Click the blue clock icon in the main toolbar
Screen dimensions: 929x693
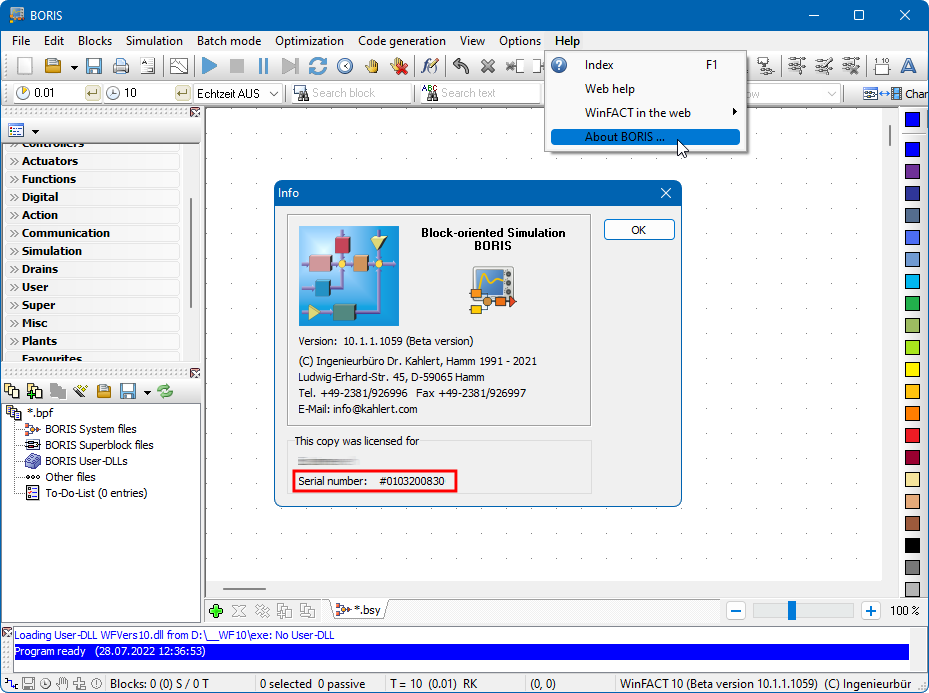point(345,66)
